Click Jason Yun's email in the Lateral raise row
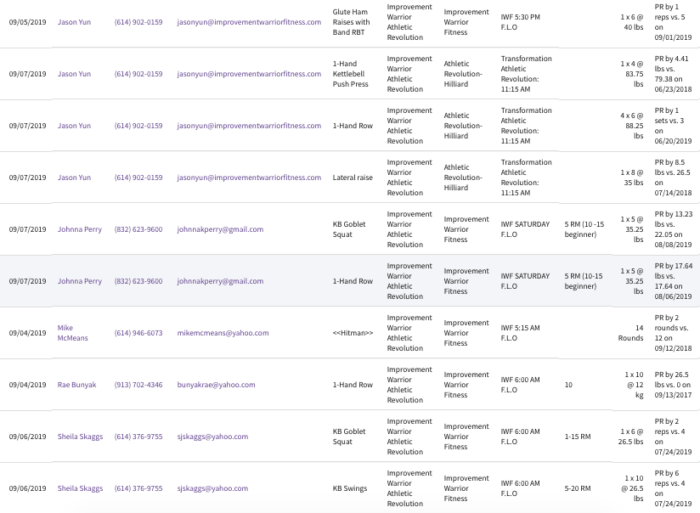The width and height of the screenshot is (700, 513). pos(249,177)
